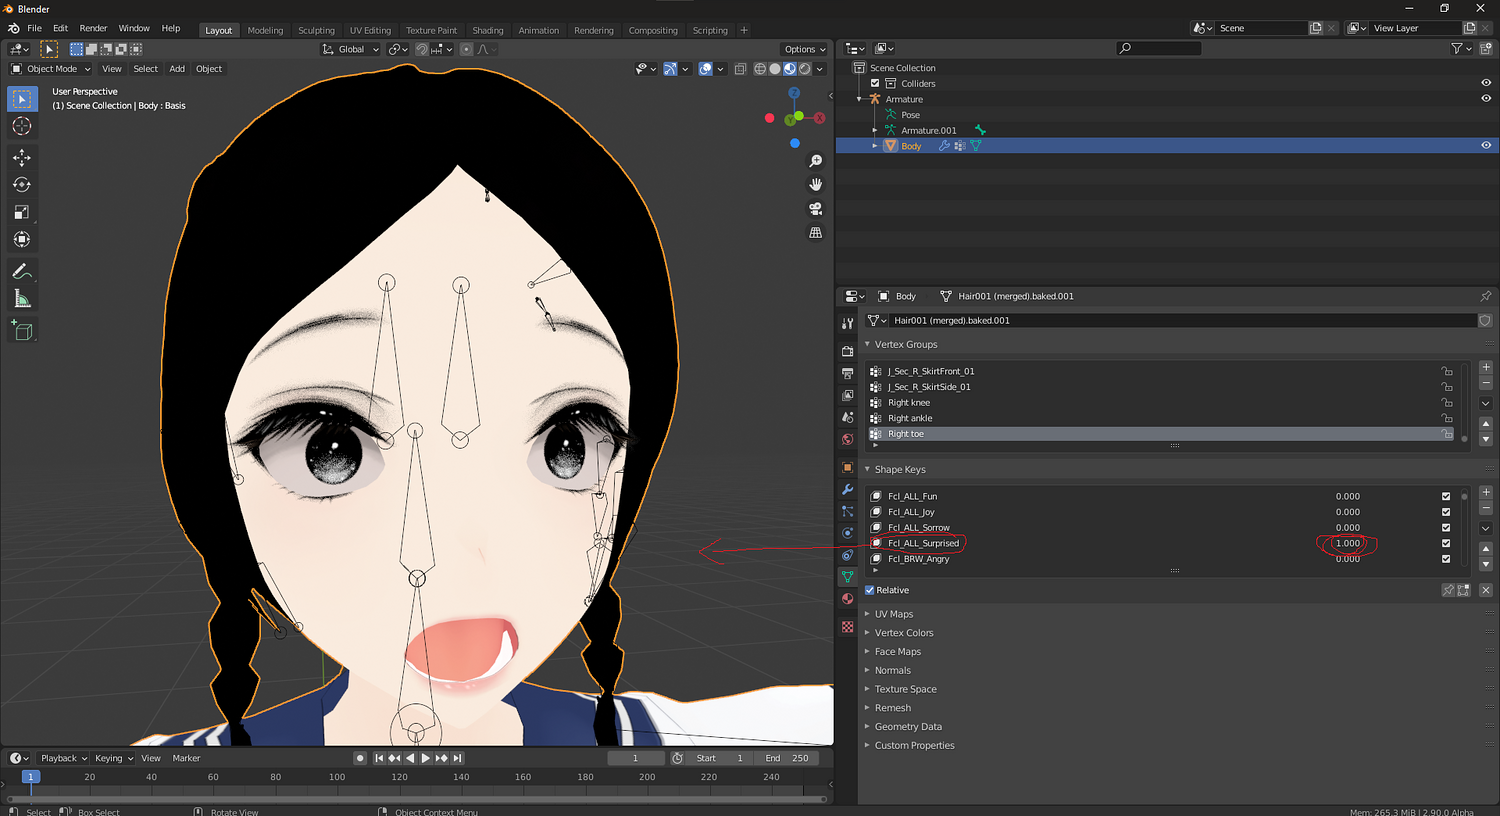Toggle X-ray mode in viewport header

pyautogui.click(x=740, y=69)
